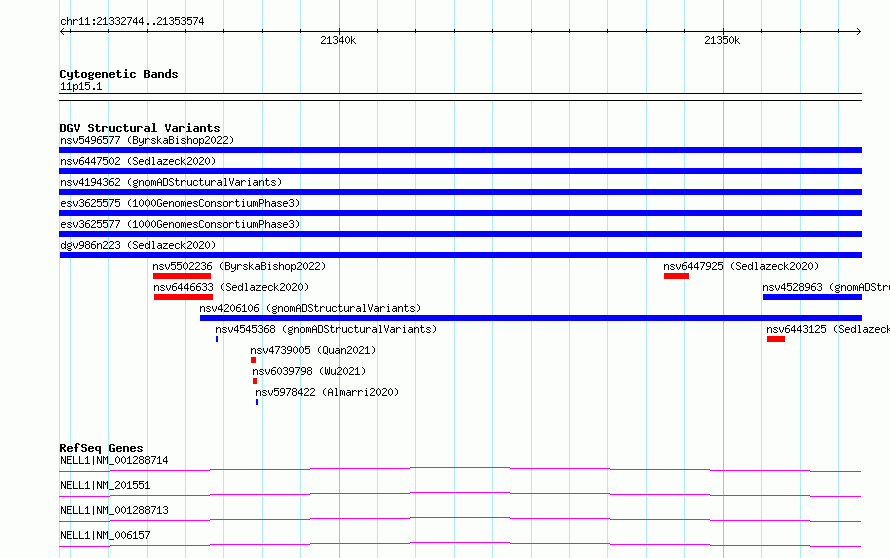
Task: Select the red bar of nsv6446633
Action: pyautogui.click(x=183, y=297)
